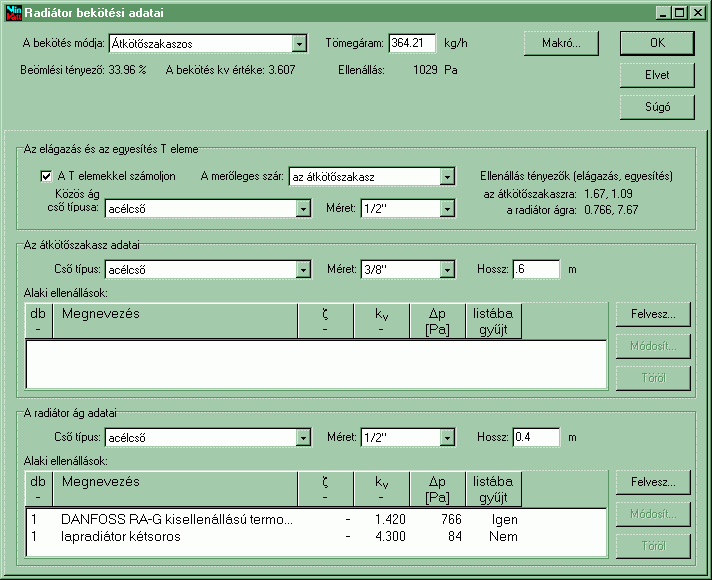Click the kv value 1.420

click(x=390, y=519)
